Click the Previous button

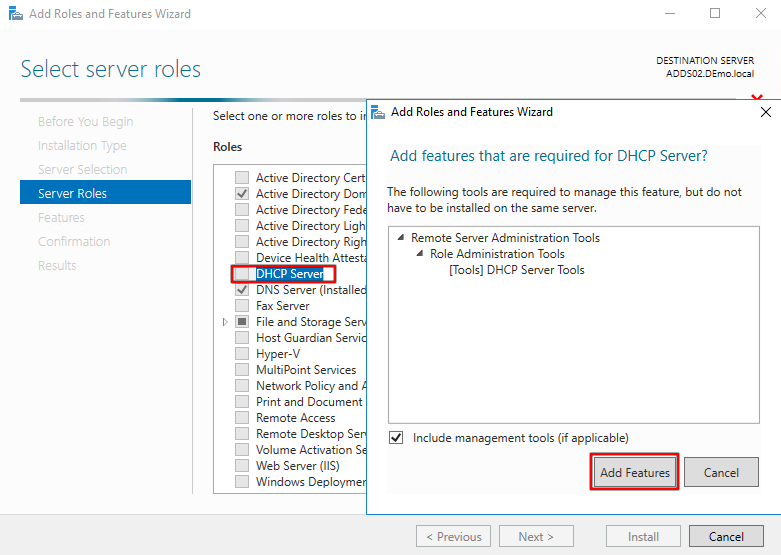click(453, 536)
